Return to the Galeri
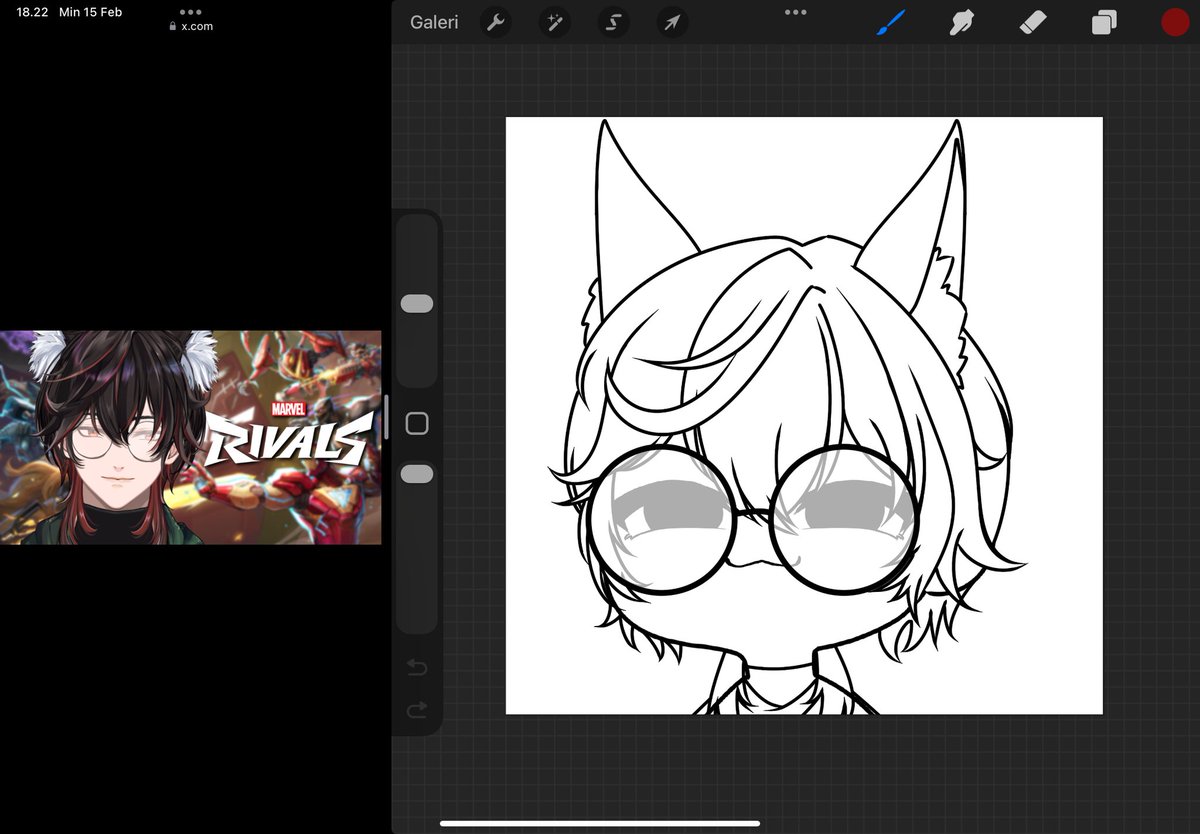The width and height of the screenshot is (1200, 834). coord(434,21)
